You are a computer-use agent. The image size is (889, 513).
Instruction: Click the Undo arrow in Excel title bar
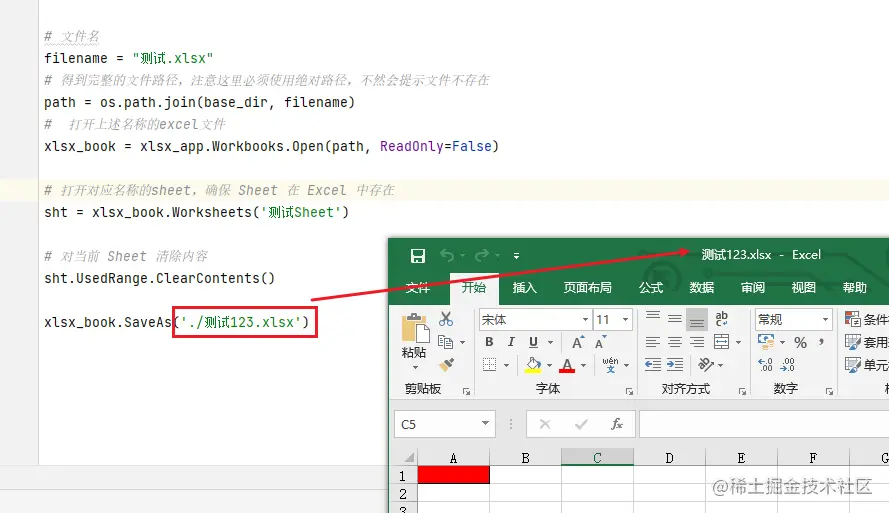(447, 256)
